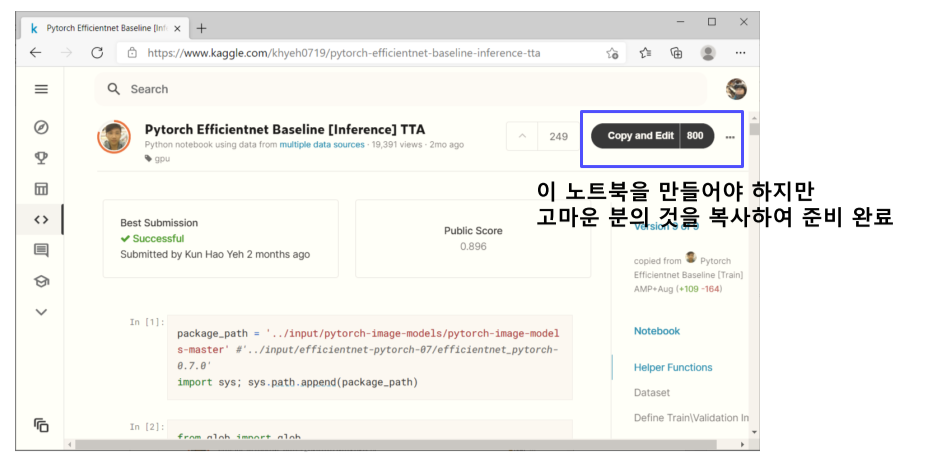Click the horizontal scrollbar right arrow
933x460 pixels.
click(742, 445)
